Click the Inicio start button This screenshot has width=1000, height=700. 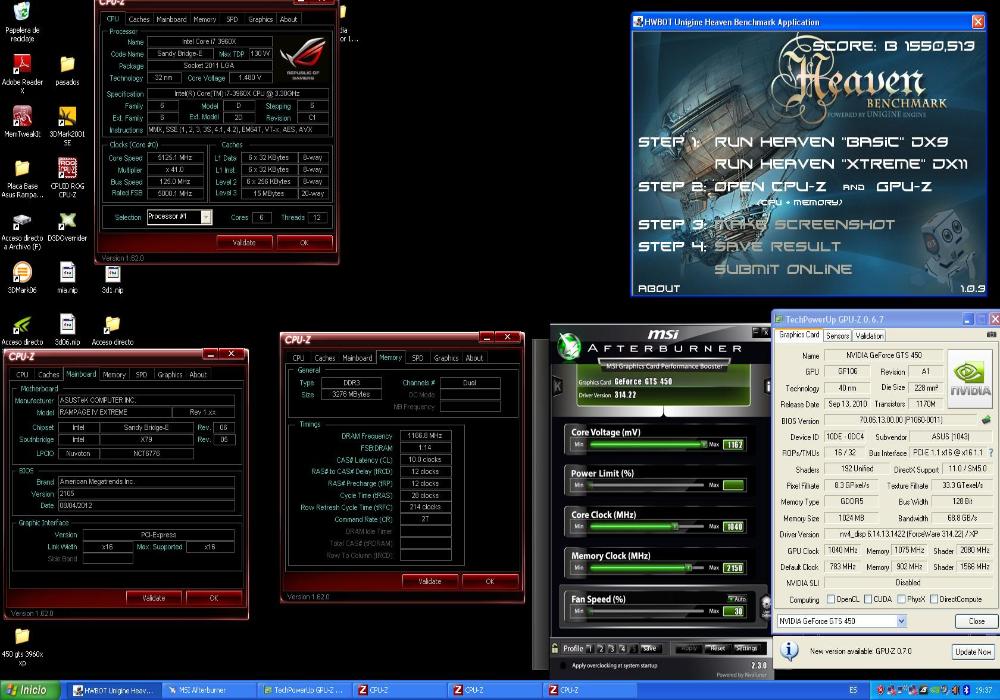coord(30,690)
